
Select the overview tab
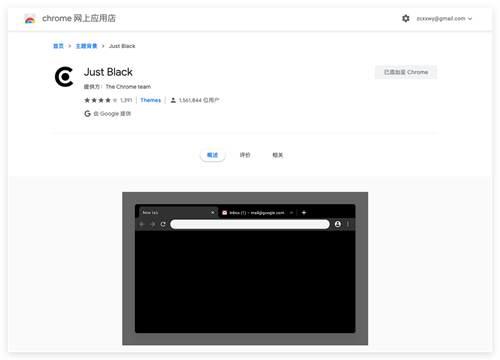click(x=212, y=155)
